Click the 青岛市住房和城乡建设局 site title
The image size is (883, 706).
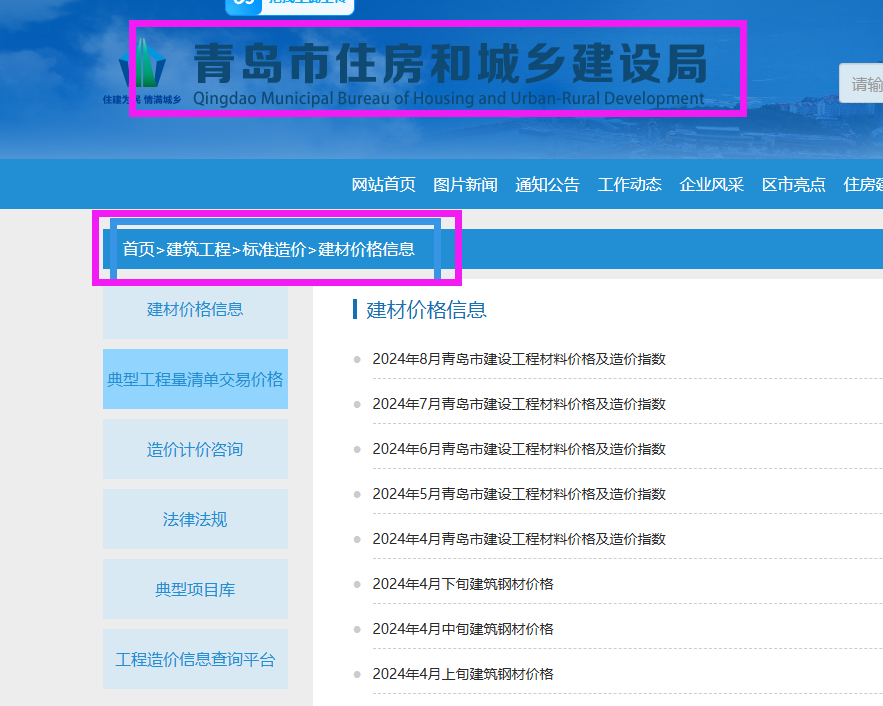pyautogui.click(x=450, y=63)
